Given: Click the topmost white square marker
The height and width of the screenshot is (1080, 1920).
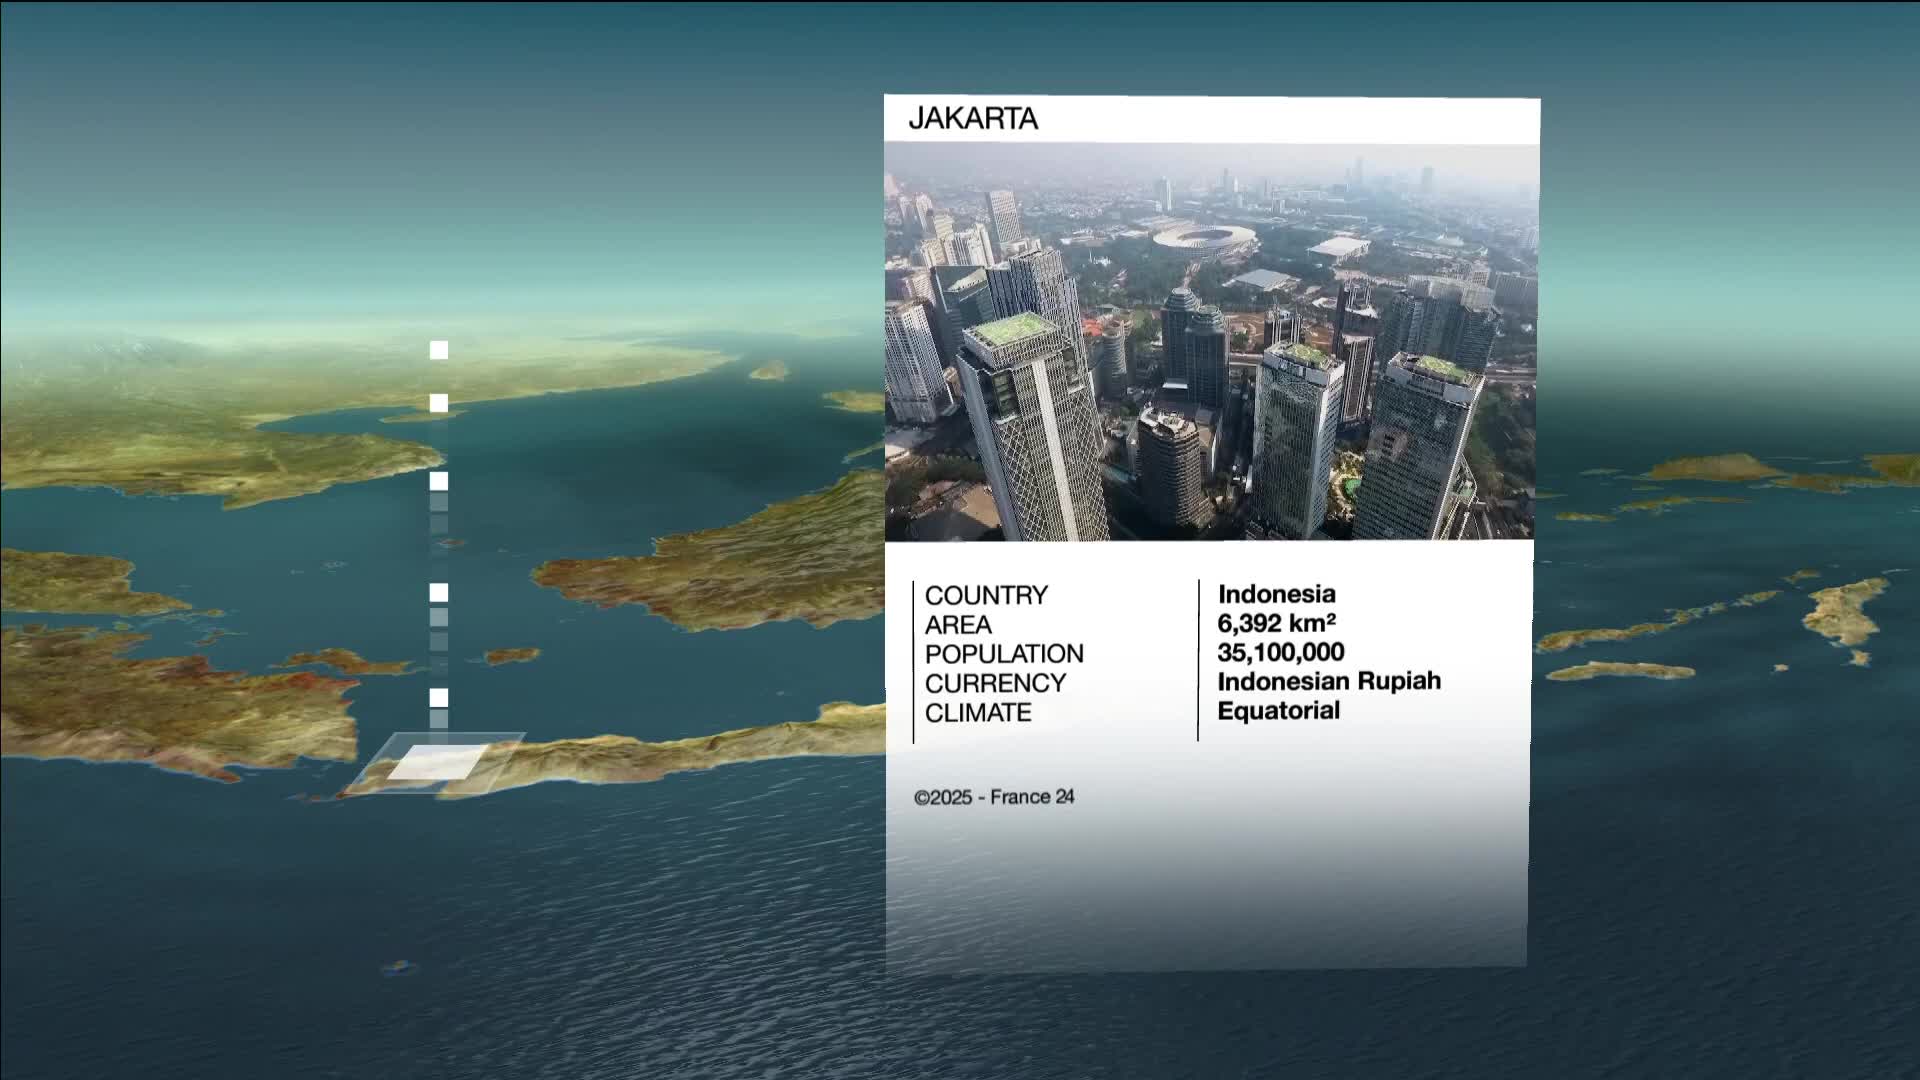Looking at the screenshot, I should click(438, 350).
